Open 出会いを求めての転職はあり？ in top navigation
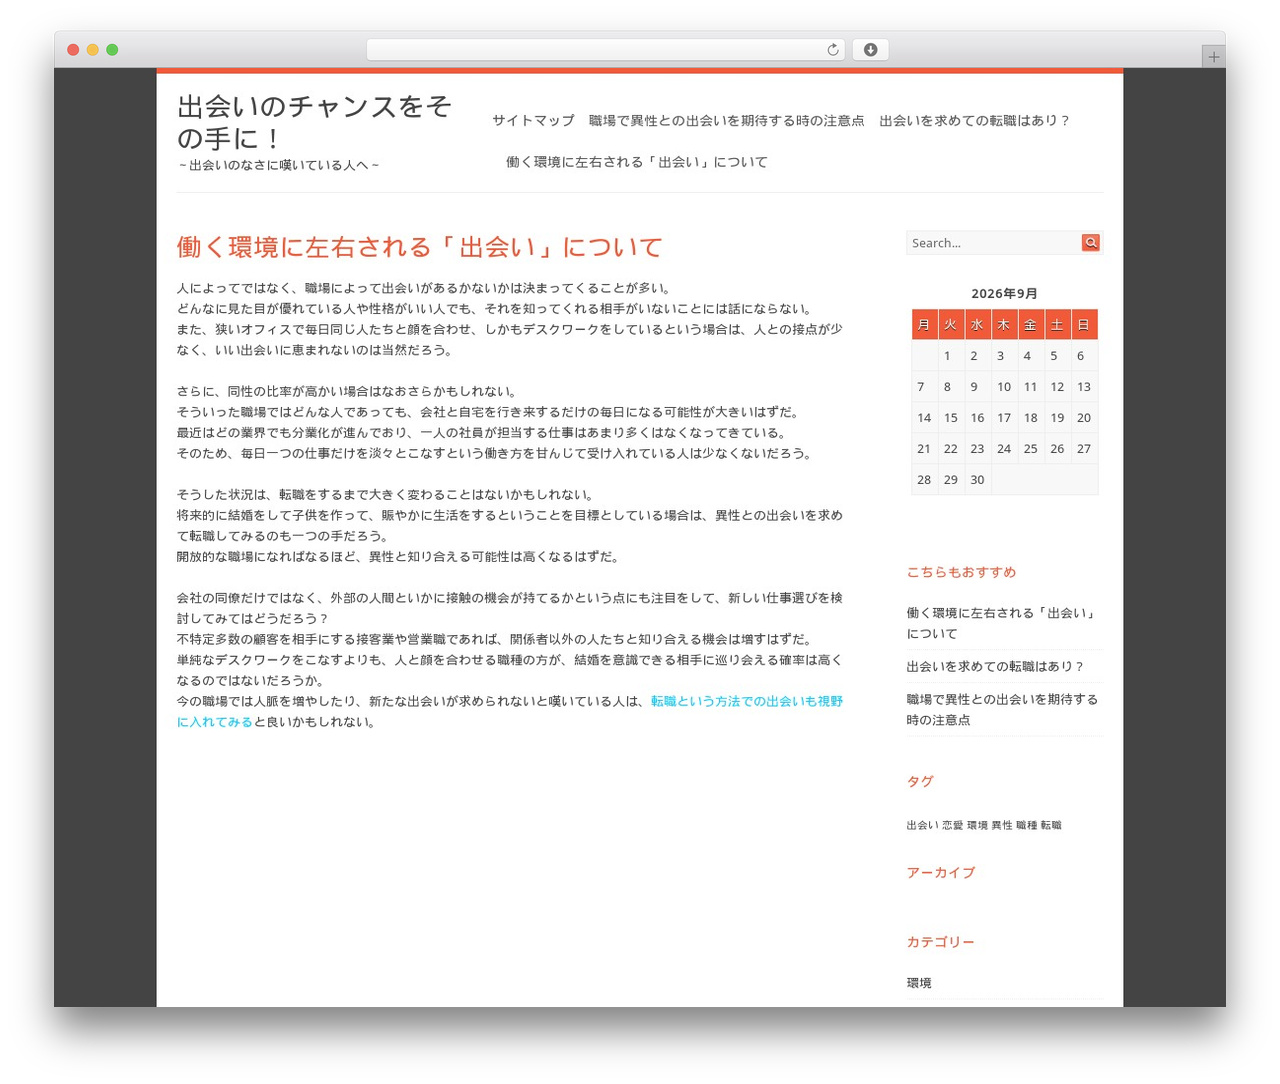Viewport: 1280px width, 1084px height. (975, 121)
